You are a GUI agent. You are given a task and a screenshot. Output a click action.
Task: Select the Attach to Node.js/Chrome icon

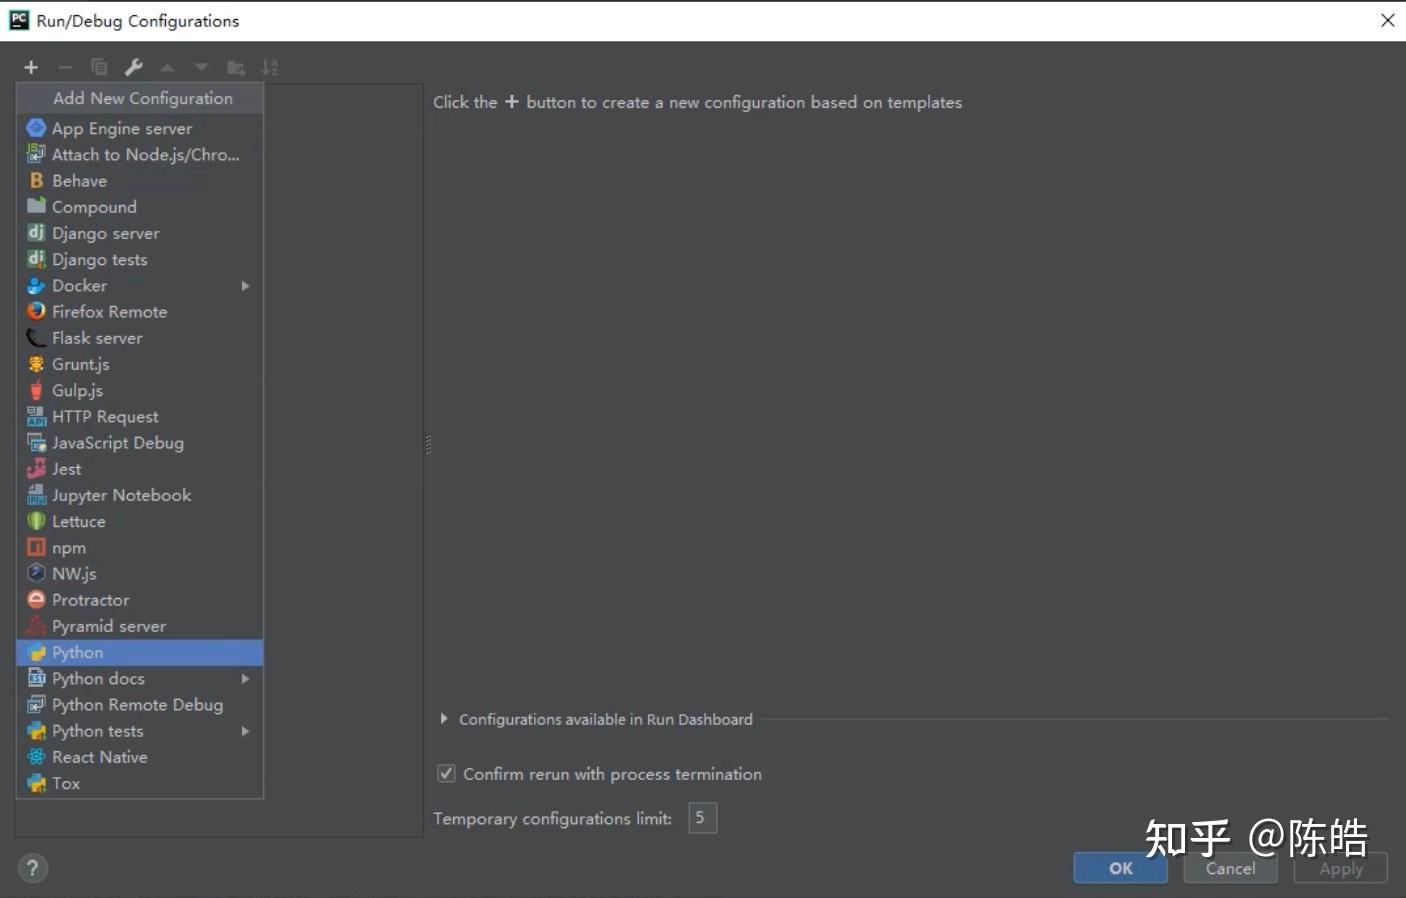[36, 154]
